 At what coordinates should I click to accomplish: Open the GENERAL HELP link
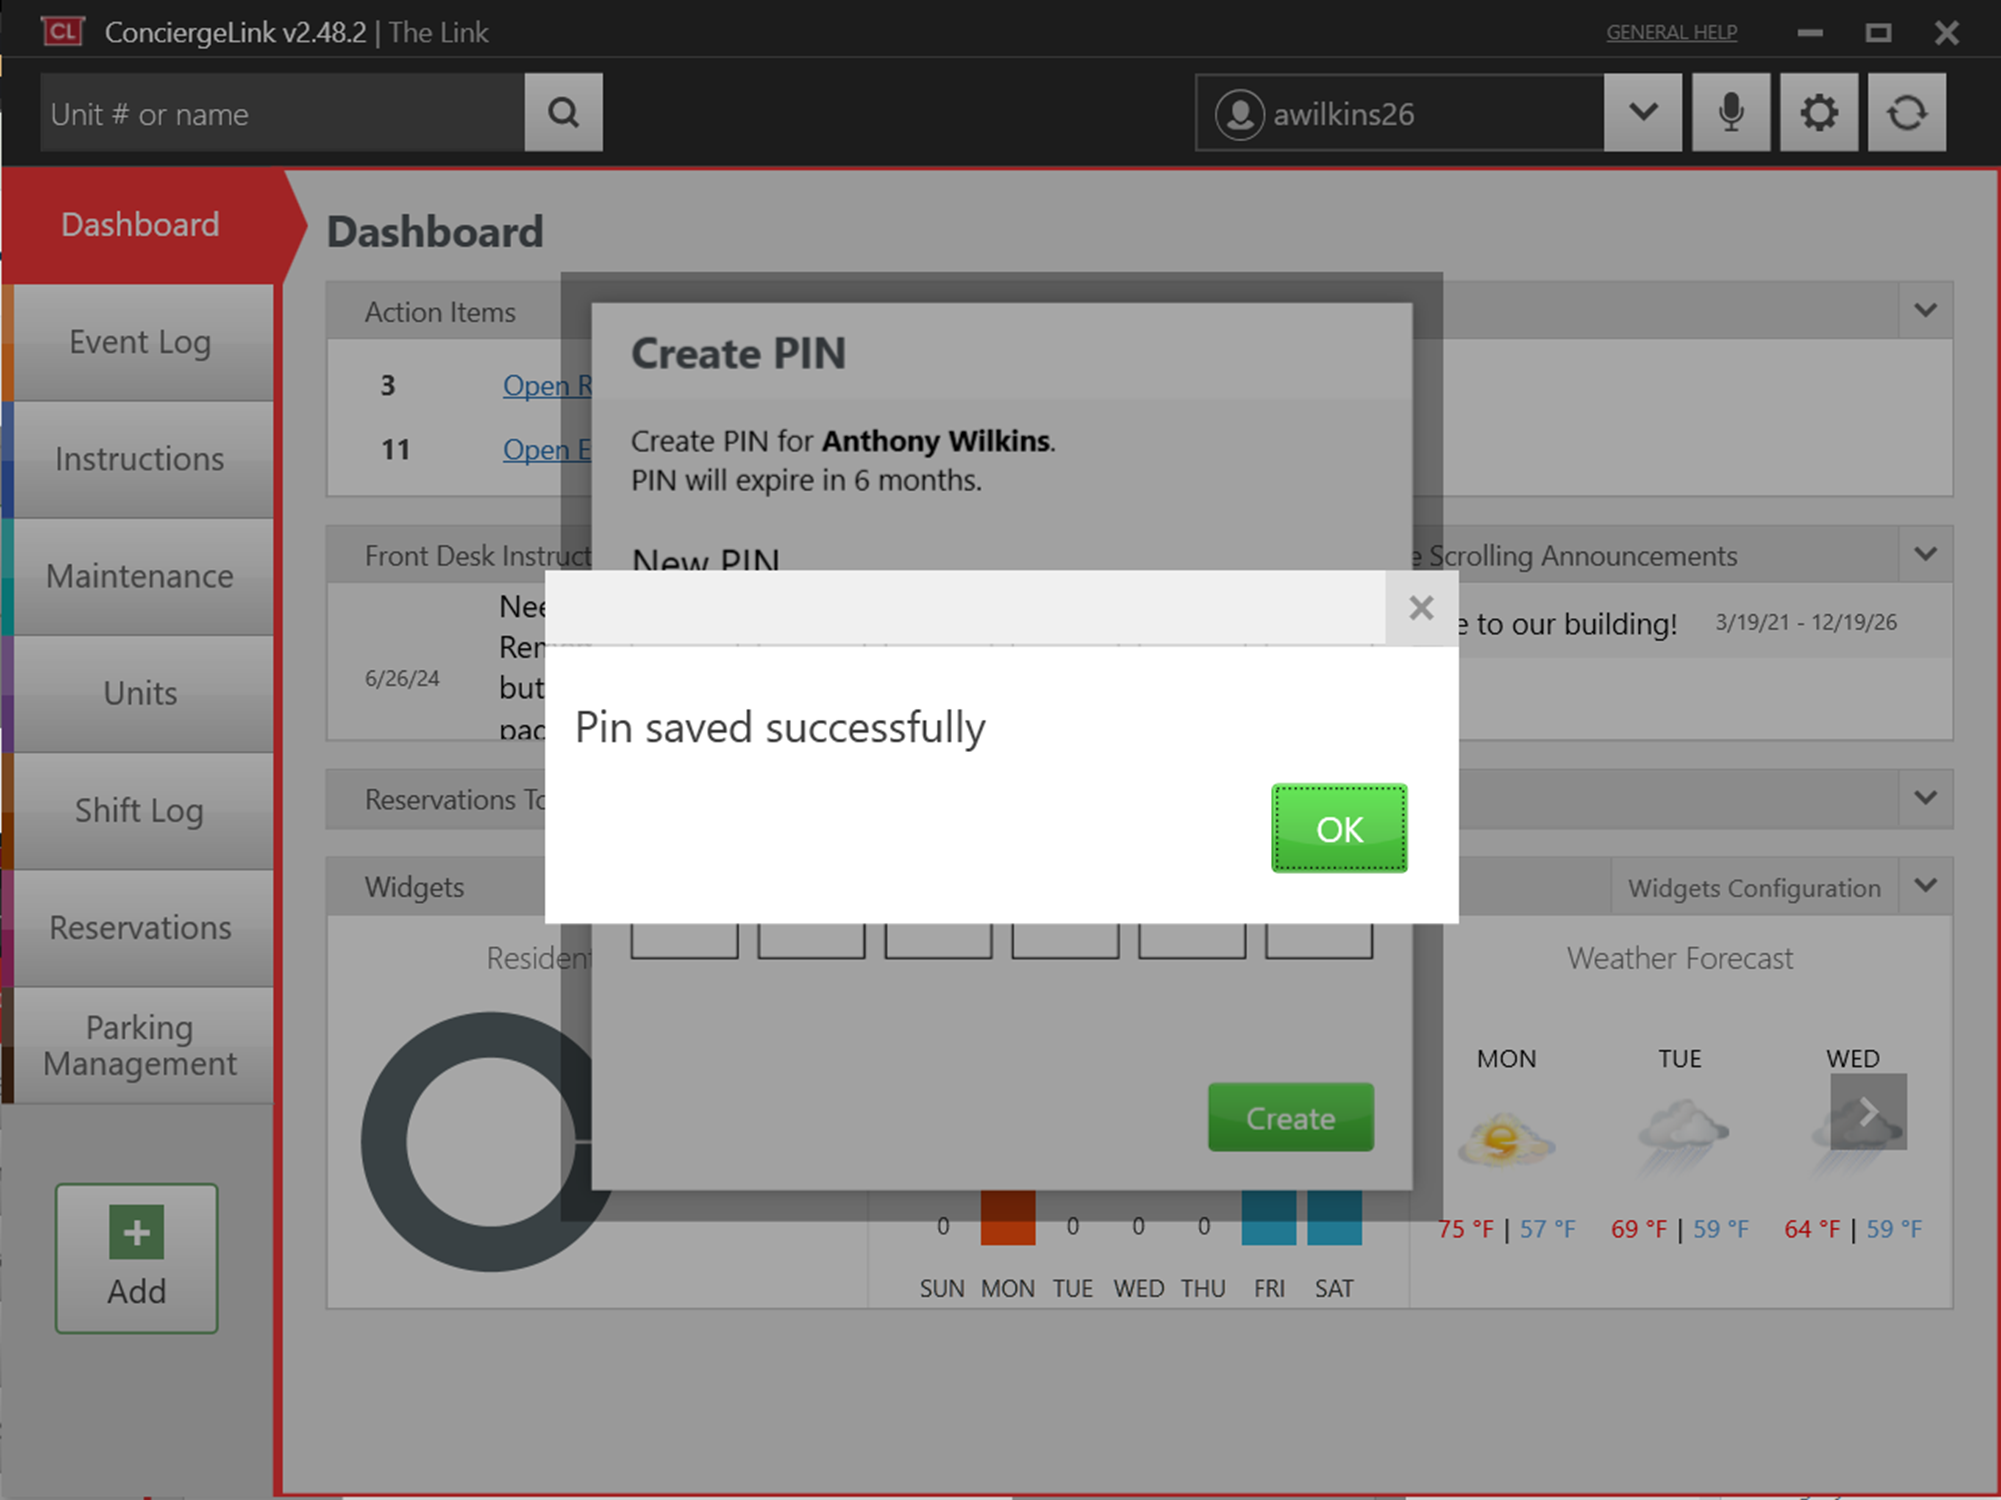1671,32
